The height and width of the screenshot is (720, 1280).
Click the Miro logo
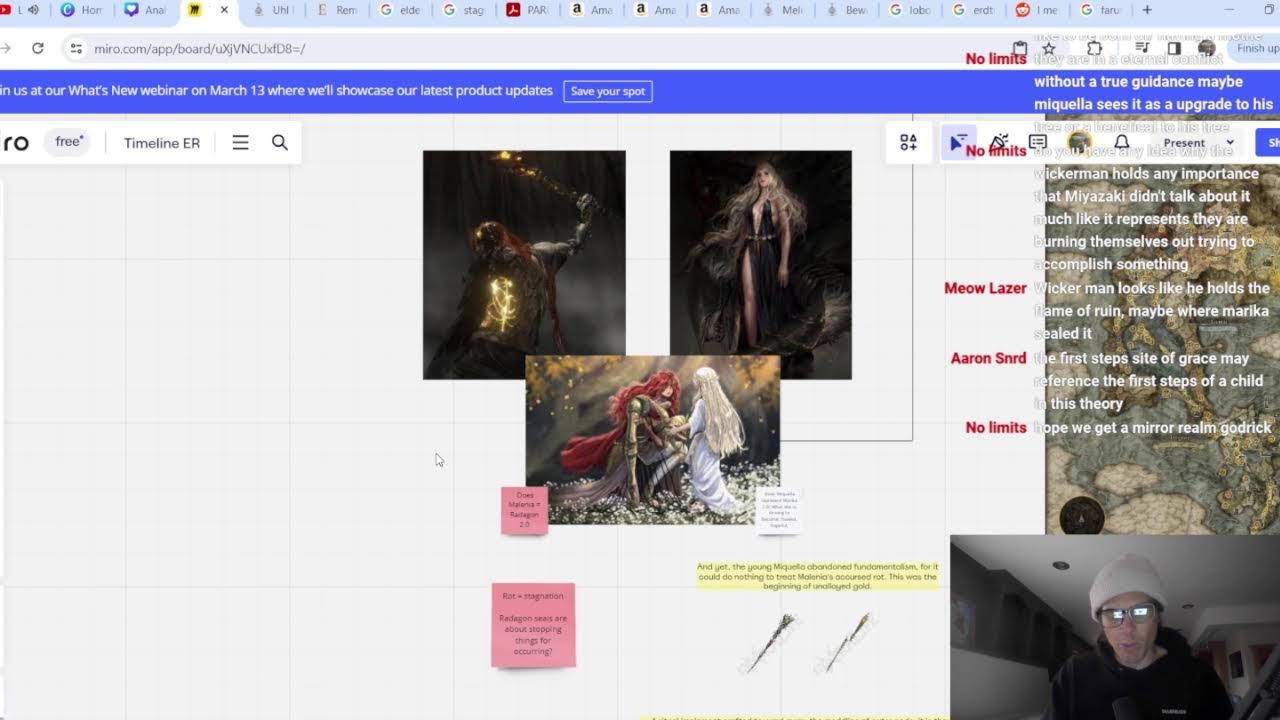click(14, 143)
